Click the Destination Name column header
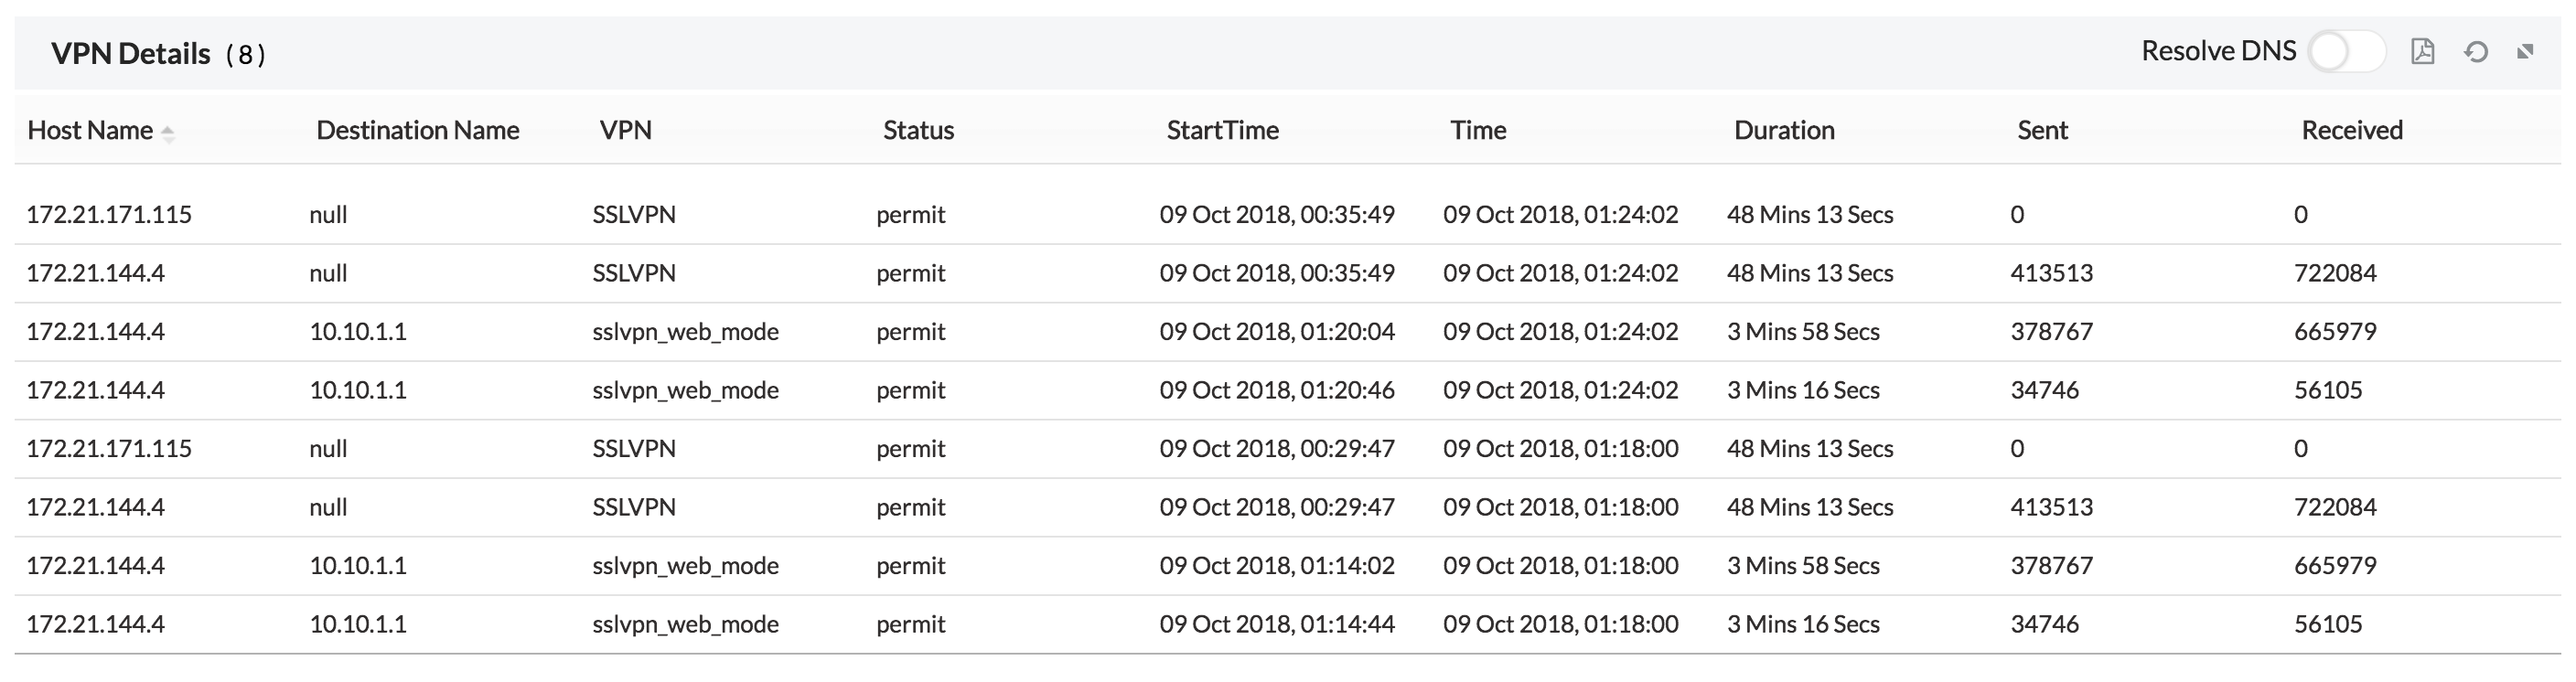This screenshot has height=682, width=2576. tap(417, 129)
